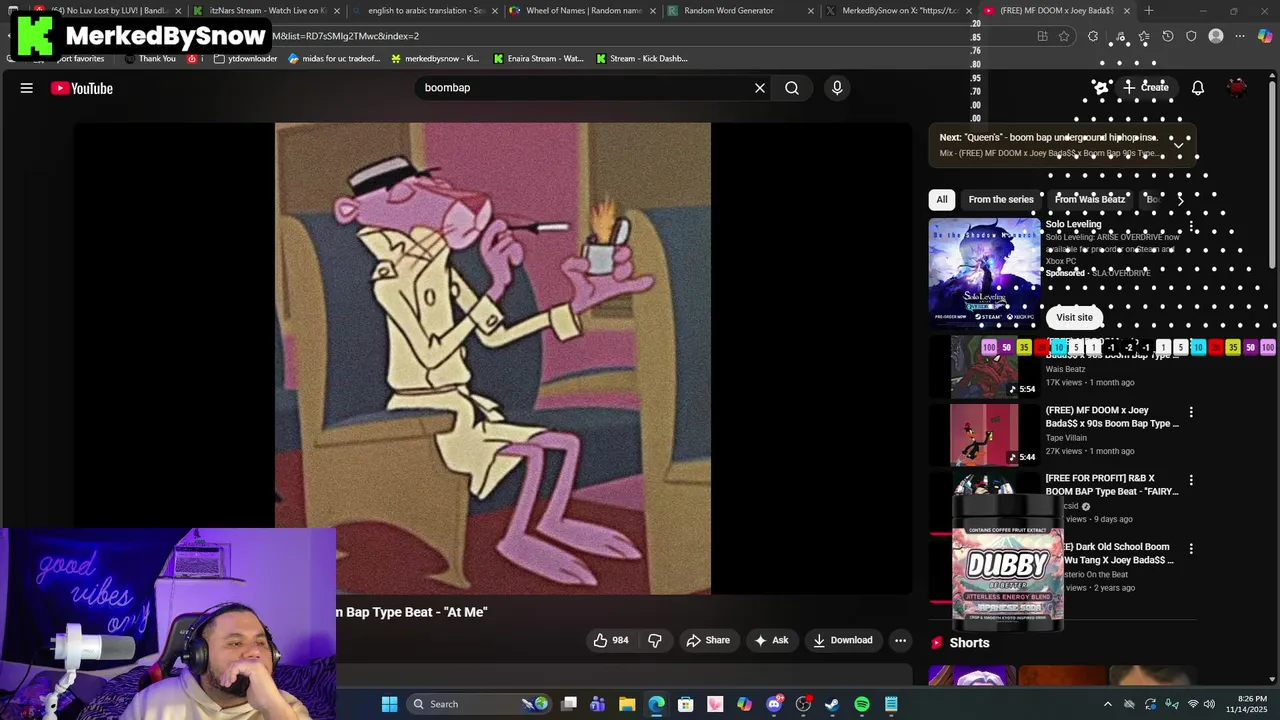Image resolution: width=1280 pixels, height=720 pixels.
Task: Select From Wais Beatz chip
Action: [1090, 199]
